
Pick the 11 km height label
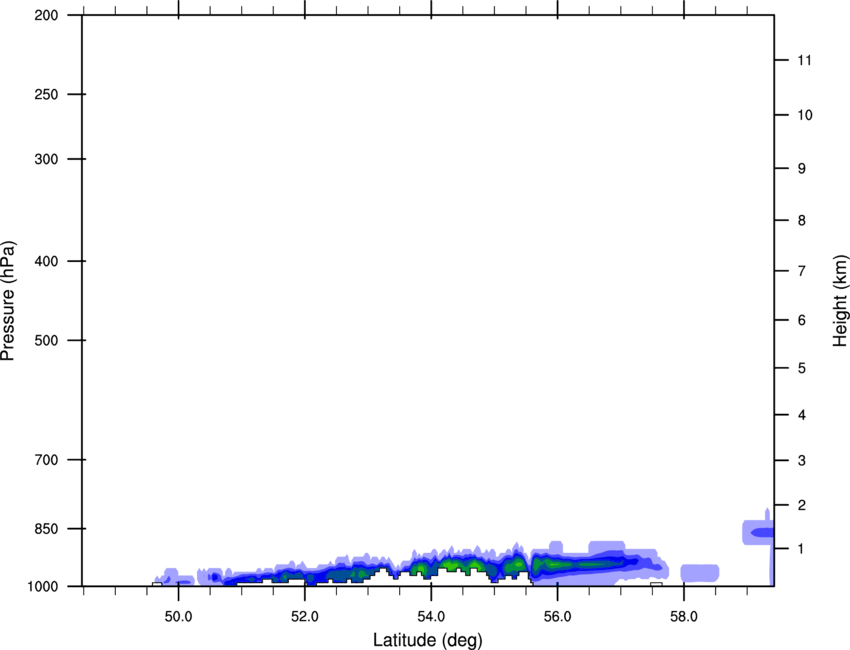tap(805, 60)
